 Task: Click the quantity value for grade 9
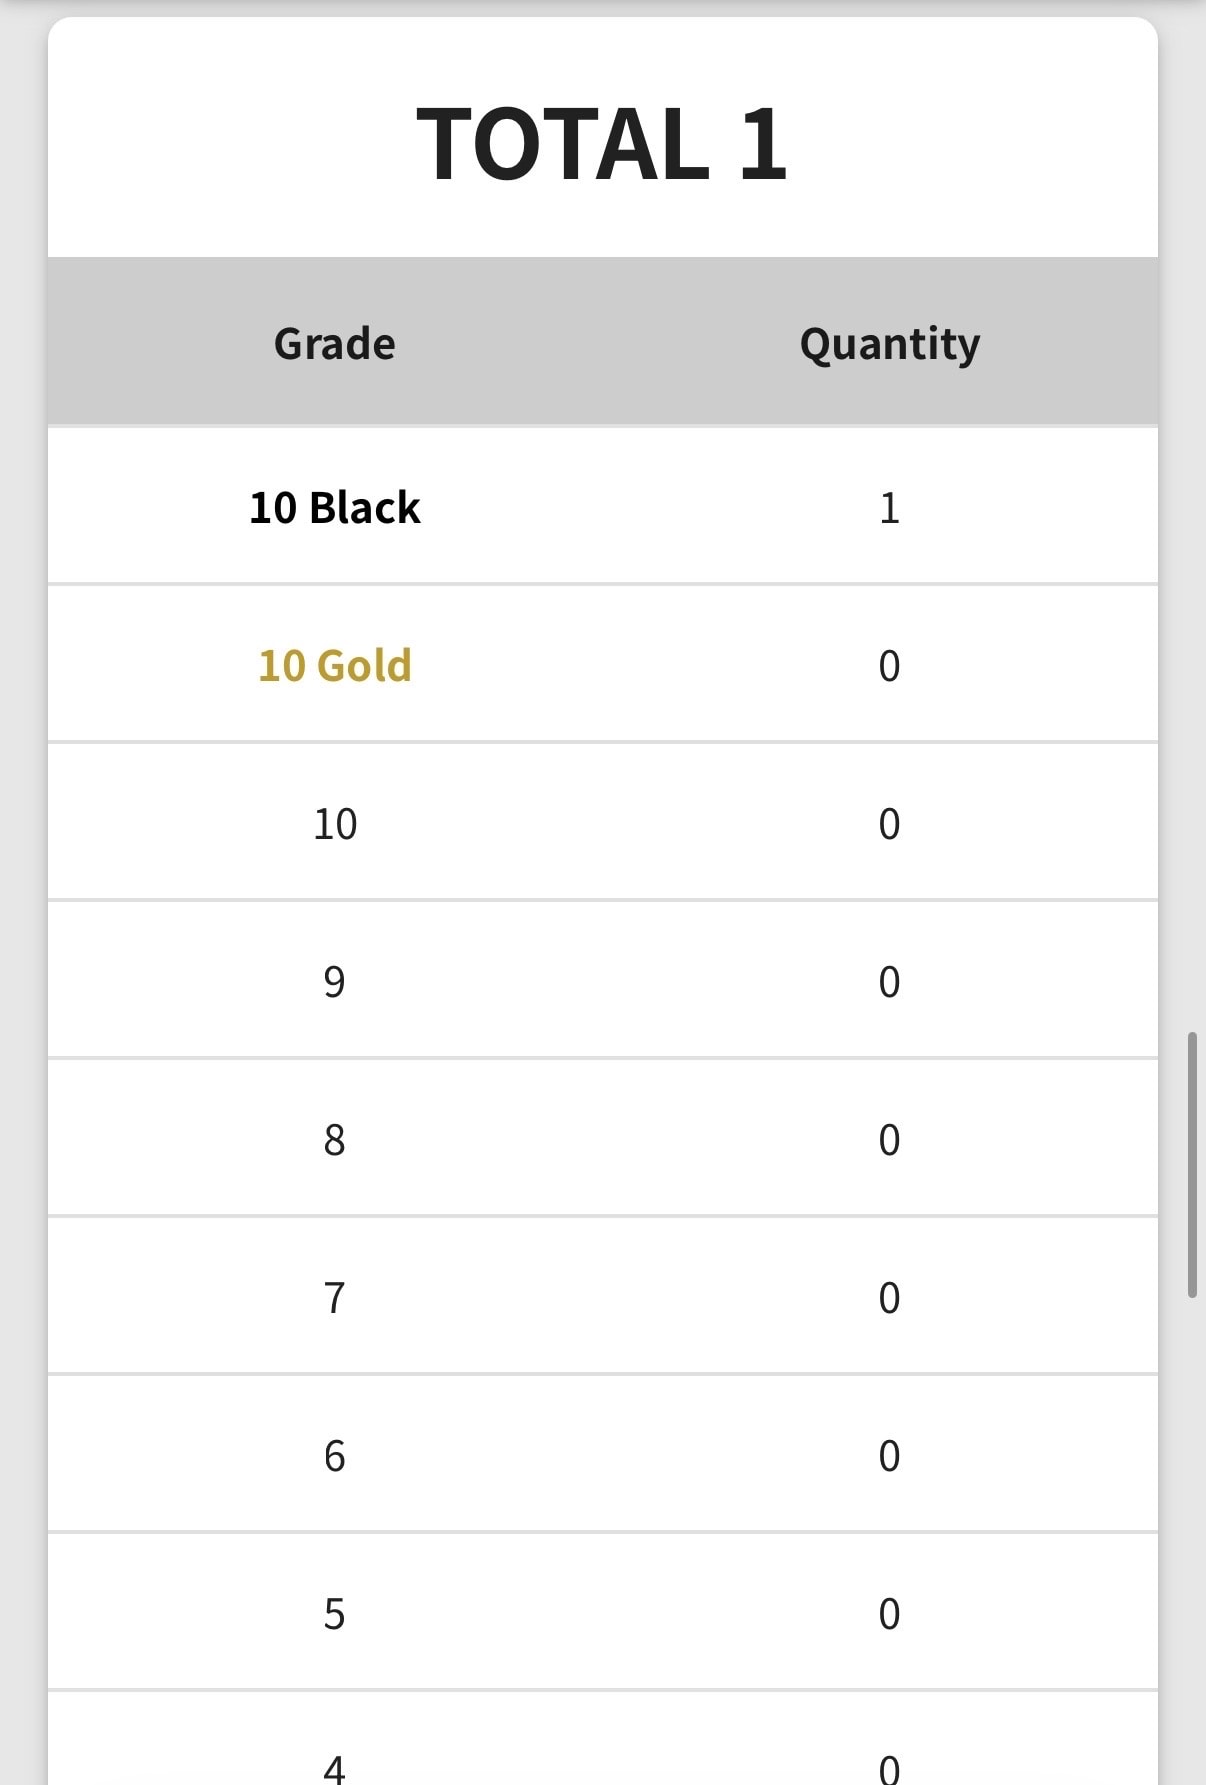pyautogui.click(x=889, y=982)
